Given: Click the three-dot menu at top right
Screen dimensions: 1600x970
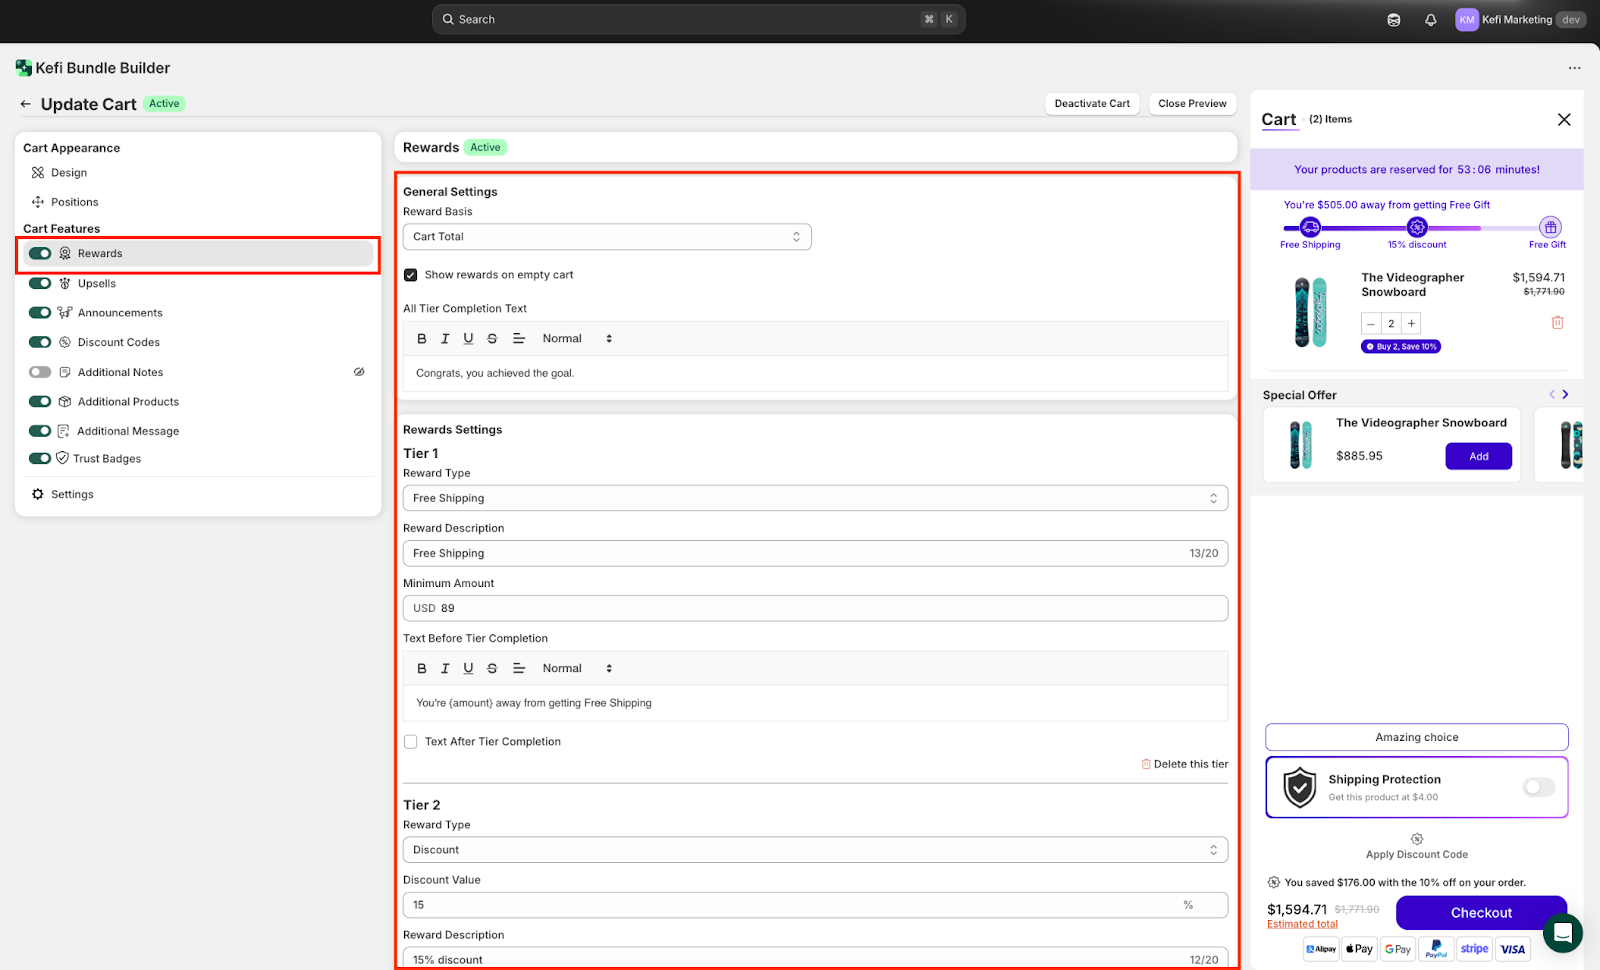Looking at the screenshot, I should click(x=1574, y=68).
